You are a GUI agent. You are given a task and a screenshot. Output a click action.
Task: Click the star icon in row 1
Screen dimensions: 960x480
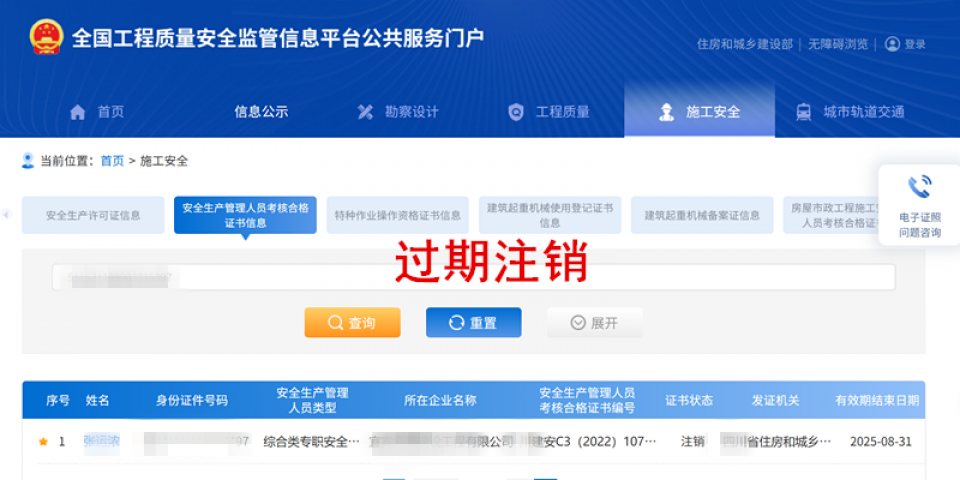pyautogui.click(x=43, y=441)
